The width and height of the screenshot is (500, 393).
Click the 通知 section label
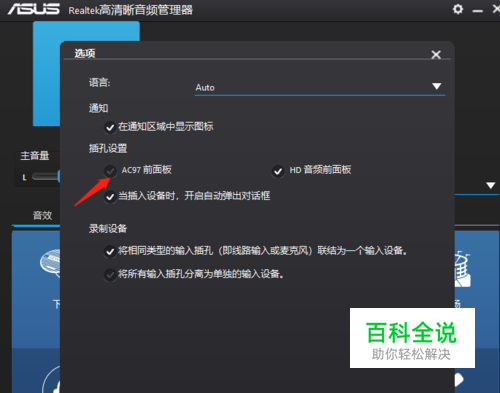(x=98, y=108)
